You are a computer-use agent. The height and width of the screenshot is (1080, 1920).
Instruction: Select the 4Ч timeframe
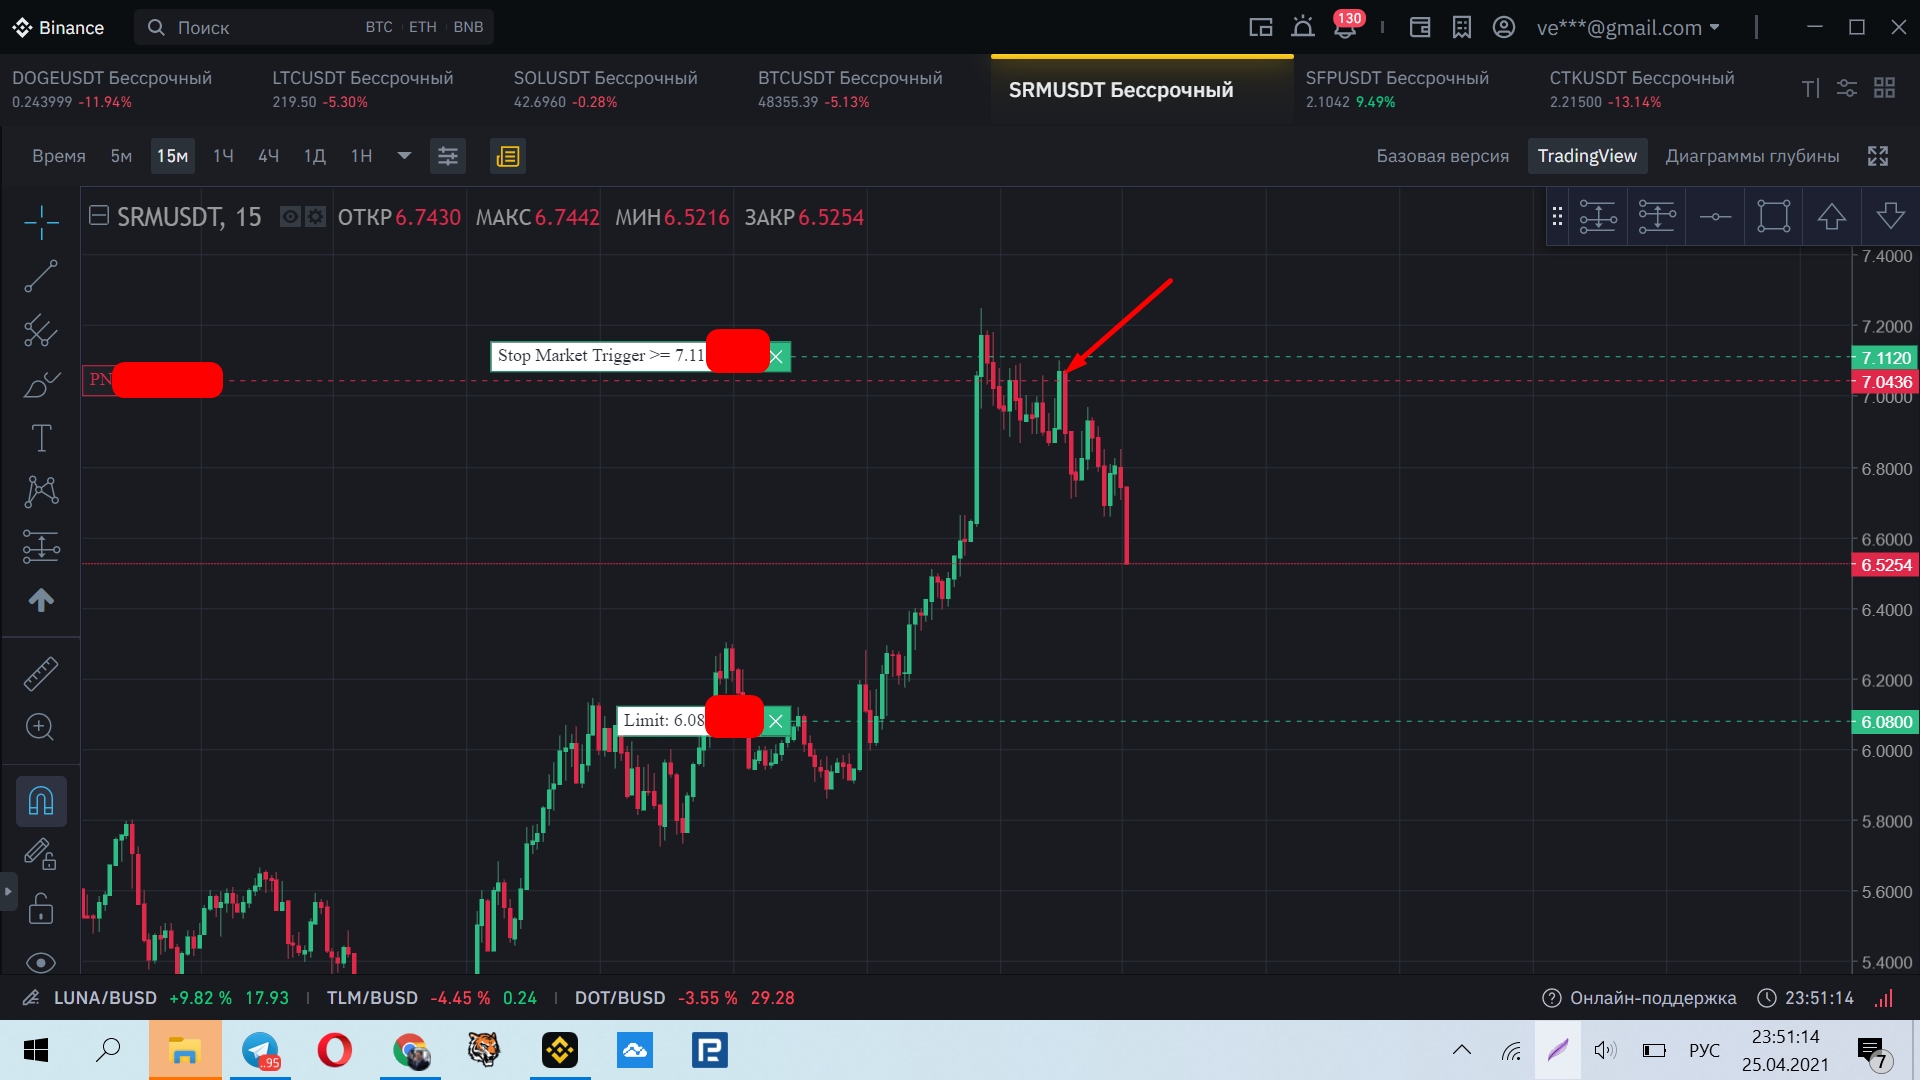point(268,156)
